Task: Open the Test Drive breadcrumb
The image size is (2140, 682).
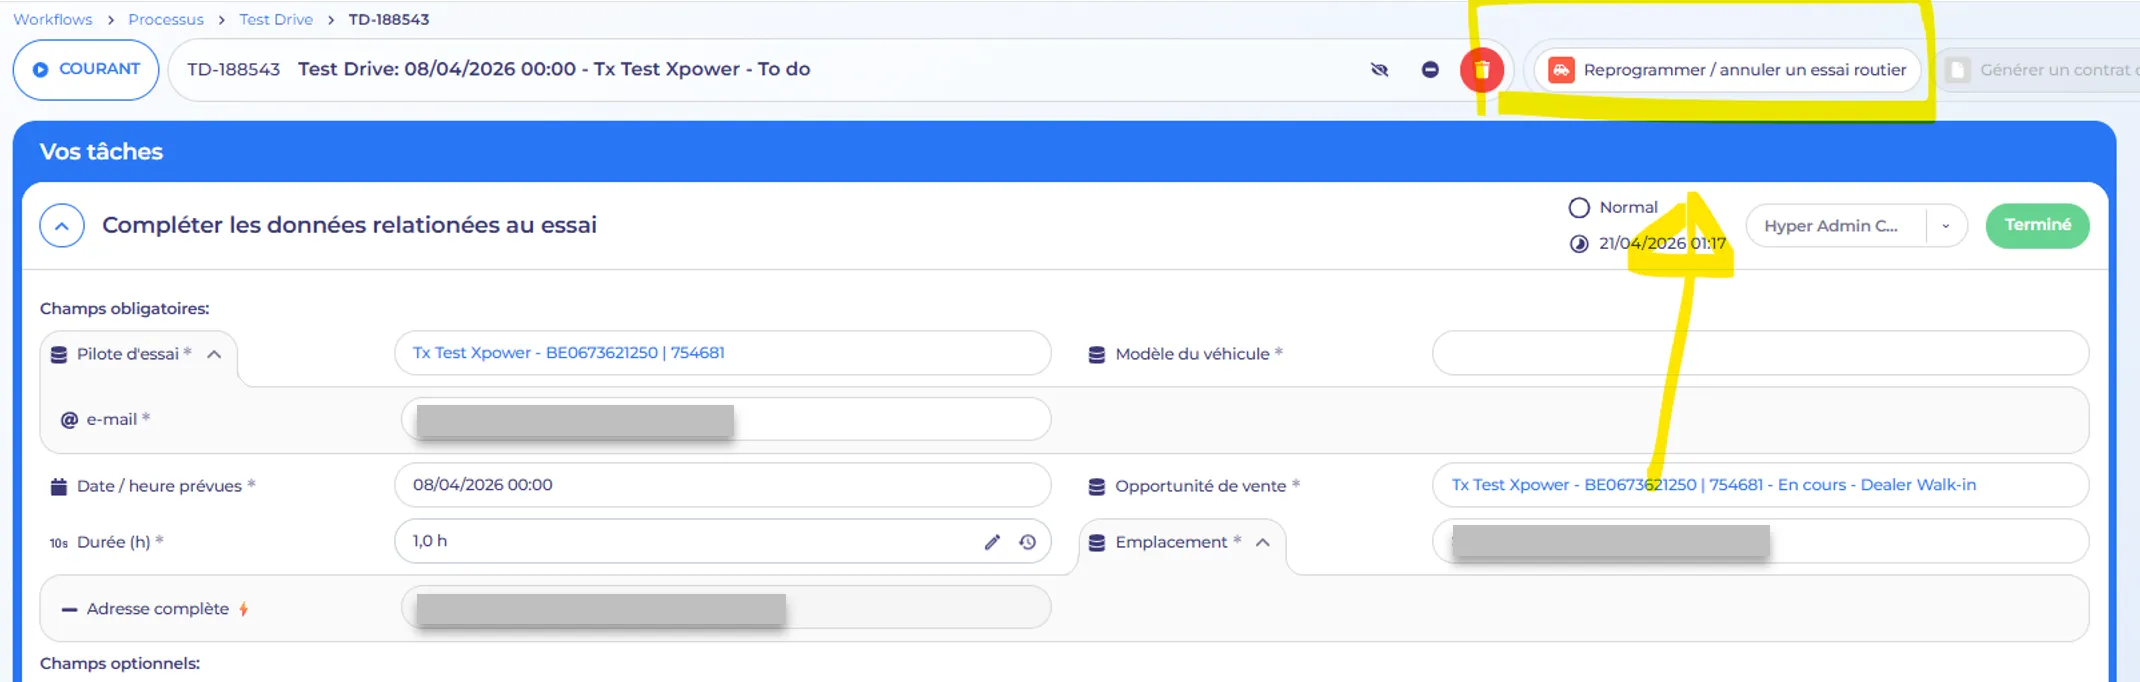Action: pyautogui.click(x=276, y=19)
